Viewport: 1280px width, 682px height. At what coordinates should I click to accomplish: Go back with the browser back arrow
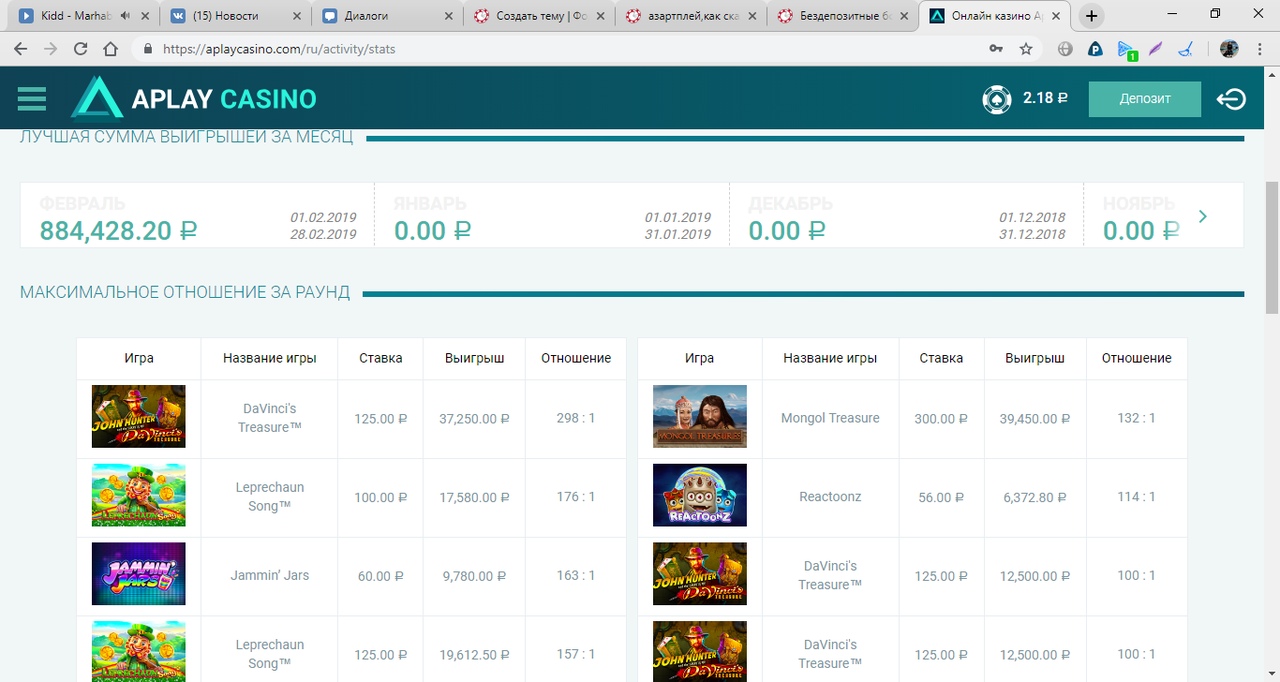tap(20, 48)
